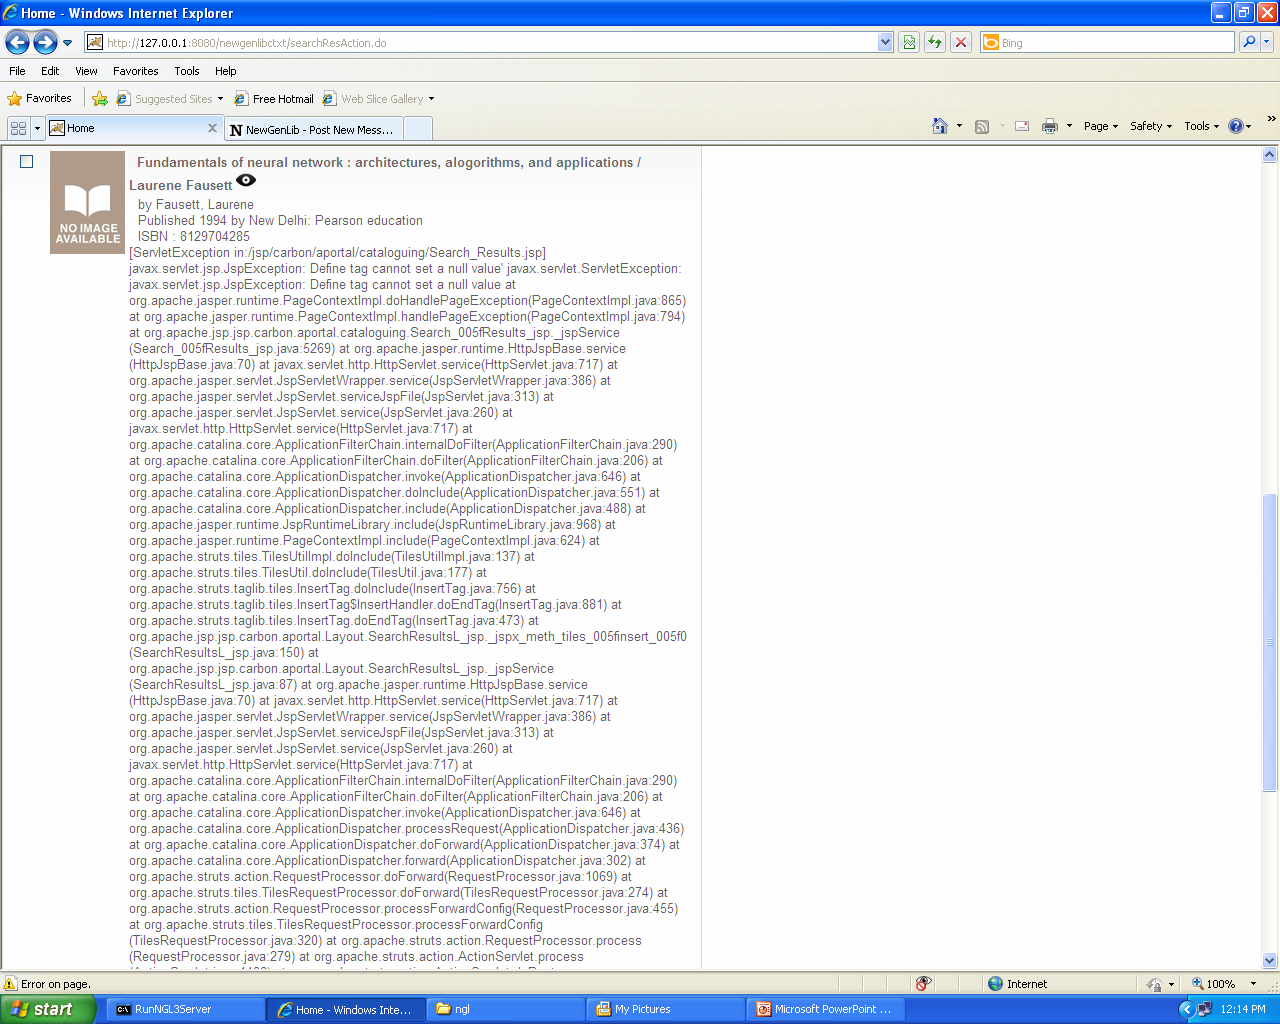1280x1024 pixels.
Task: Click the Stop loading X icon
Action: click(961, 42)
